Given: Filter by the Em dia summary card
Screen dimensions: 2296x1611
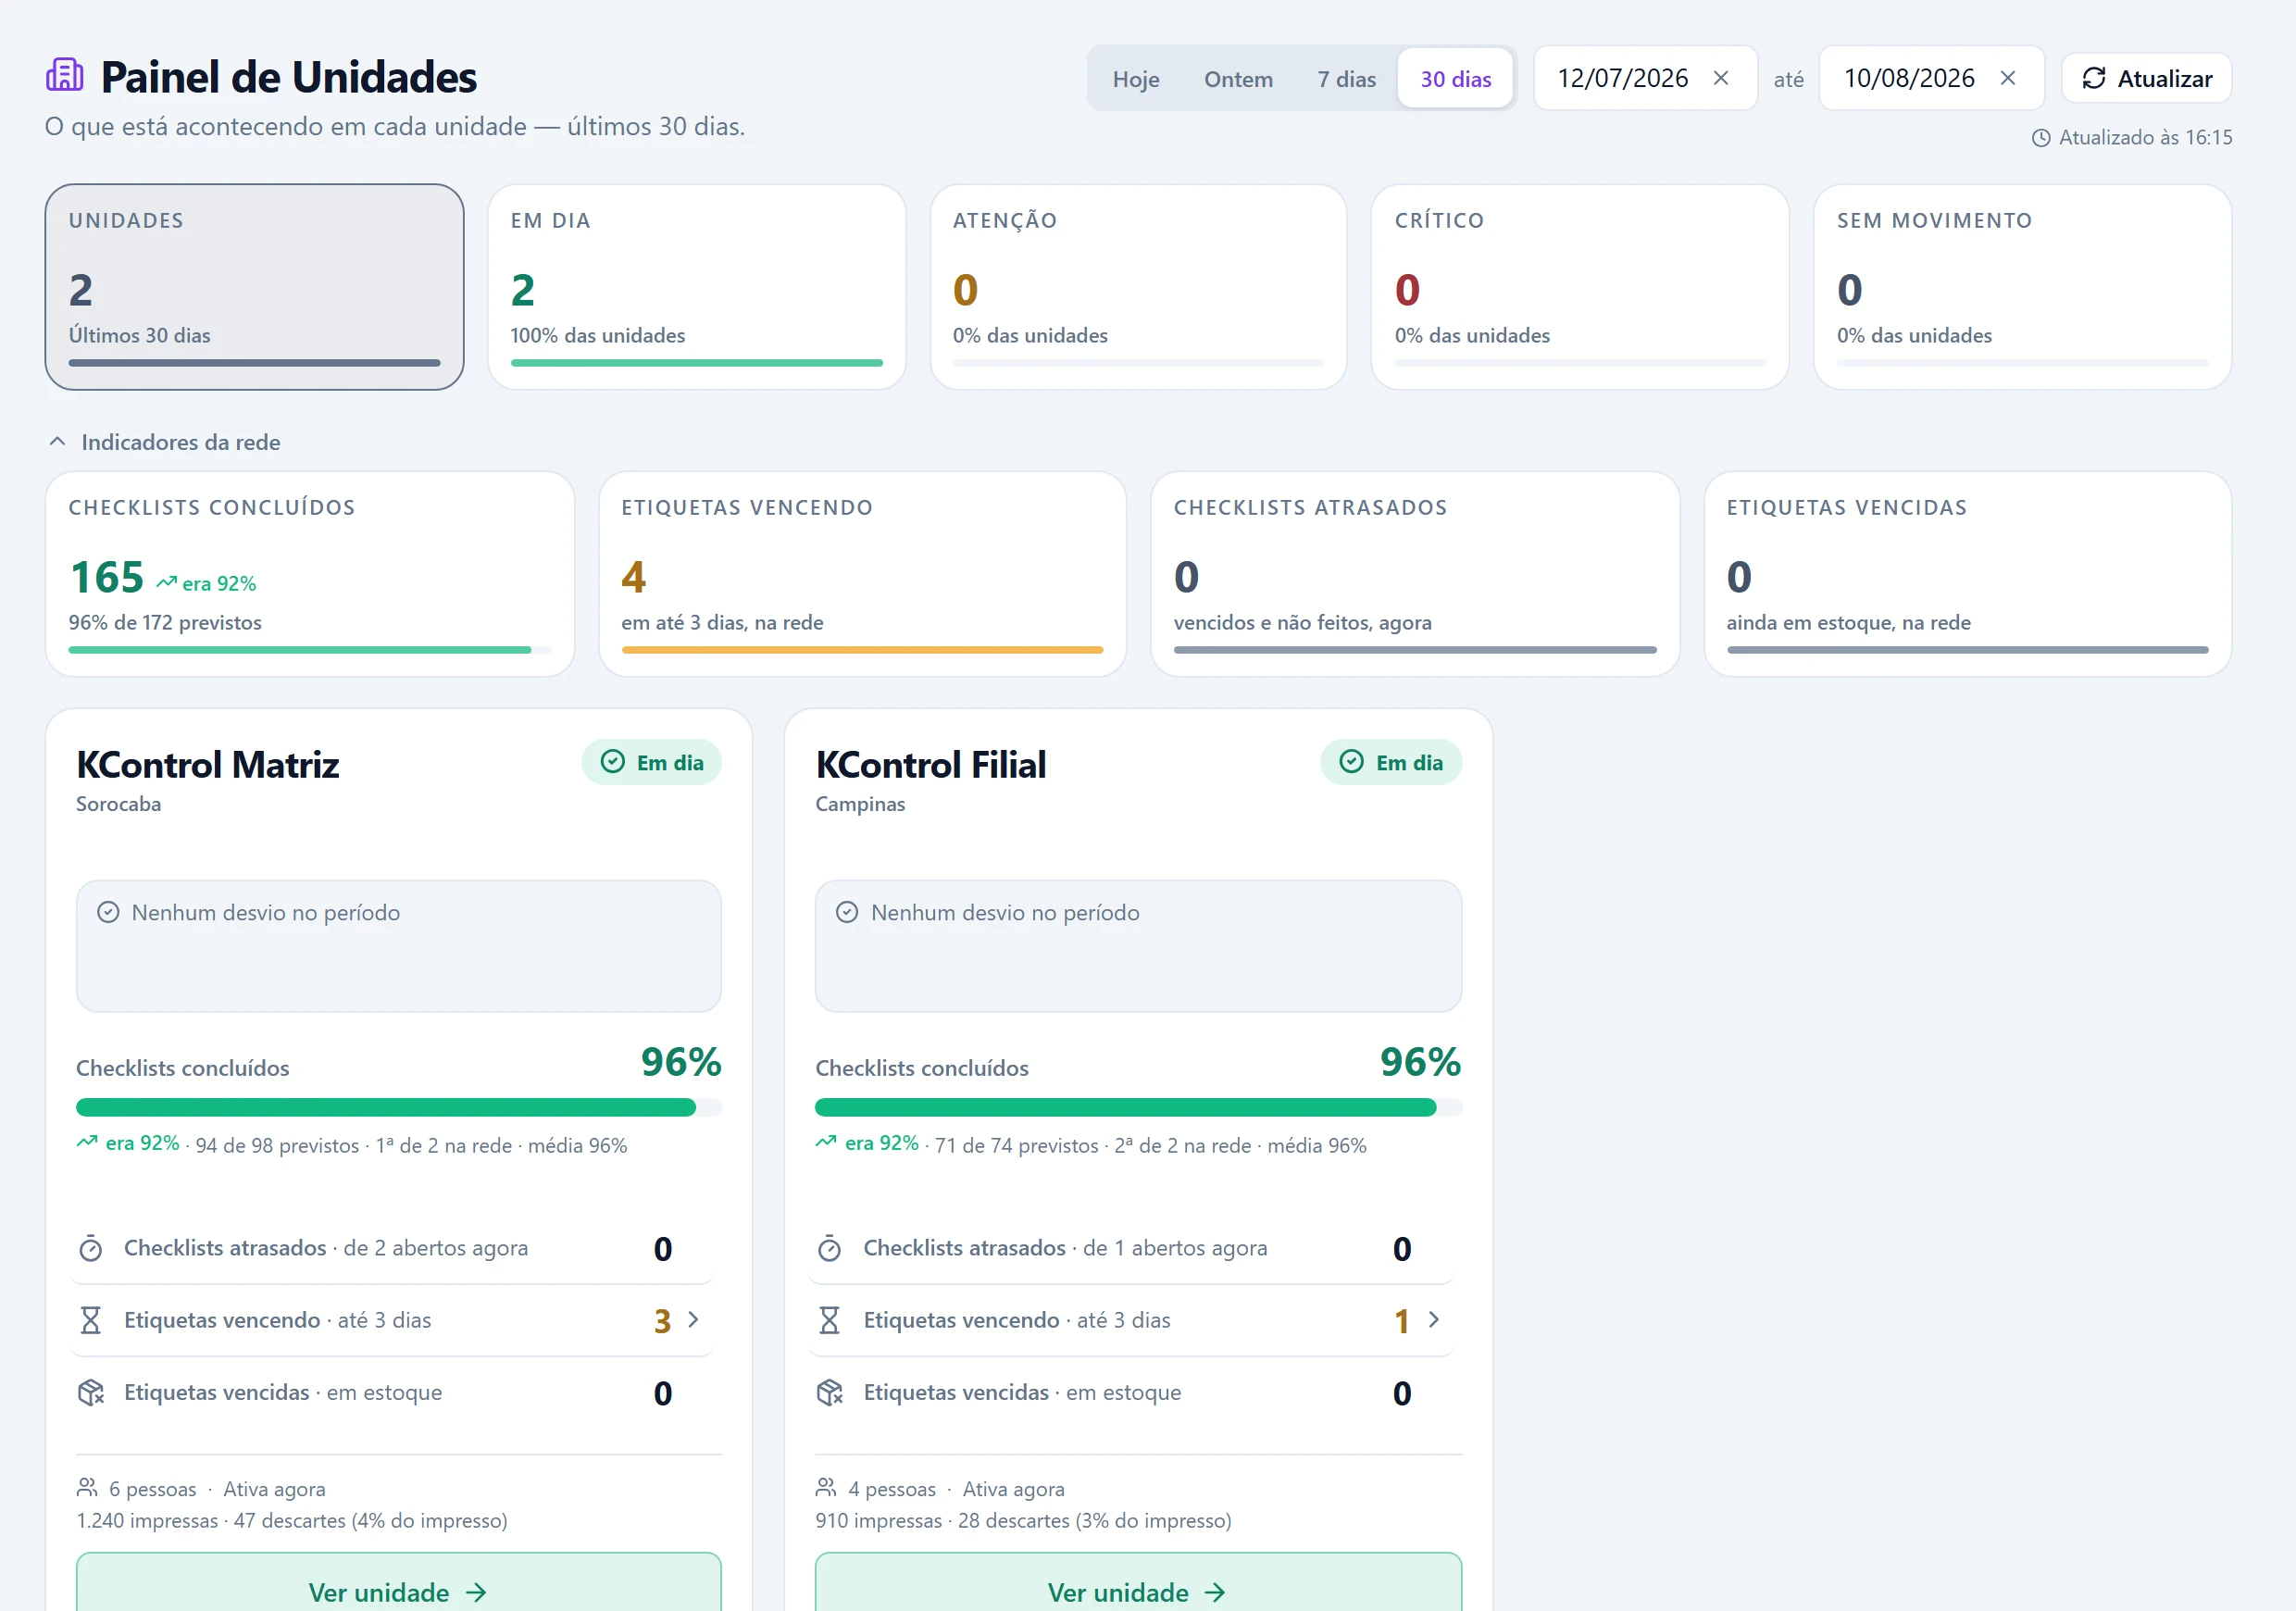Looking at the screenshot, I should [x=696, y=287].
